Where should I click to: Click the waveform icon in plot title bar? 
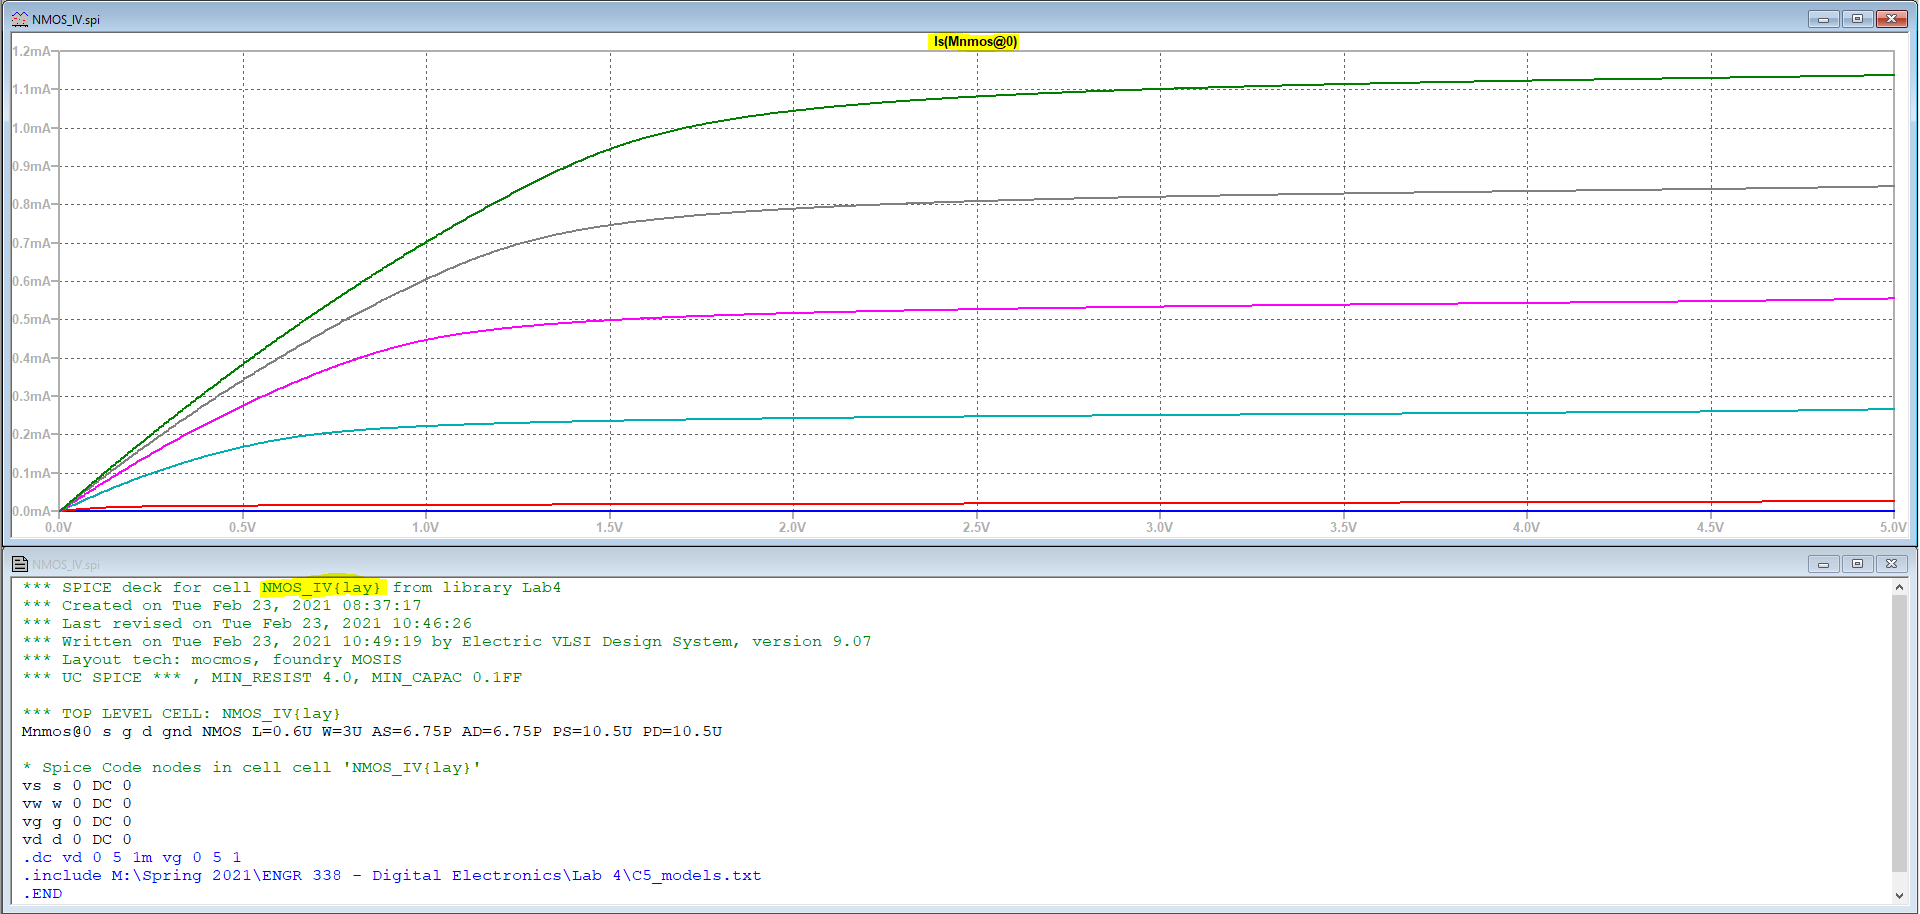[19, 19]
